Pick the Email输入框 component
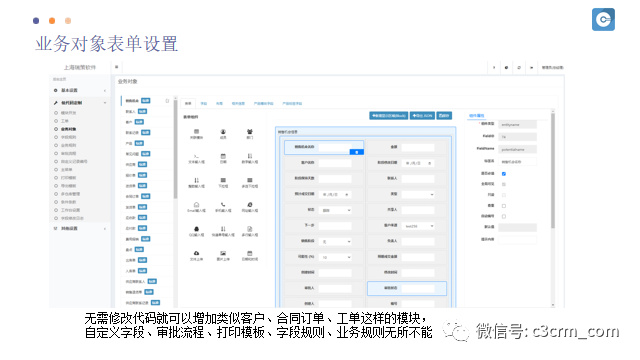The height and width of the screenshot is (360, 640). [x=196, y=207]
